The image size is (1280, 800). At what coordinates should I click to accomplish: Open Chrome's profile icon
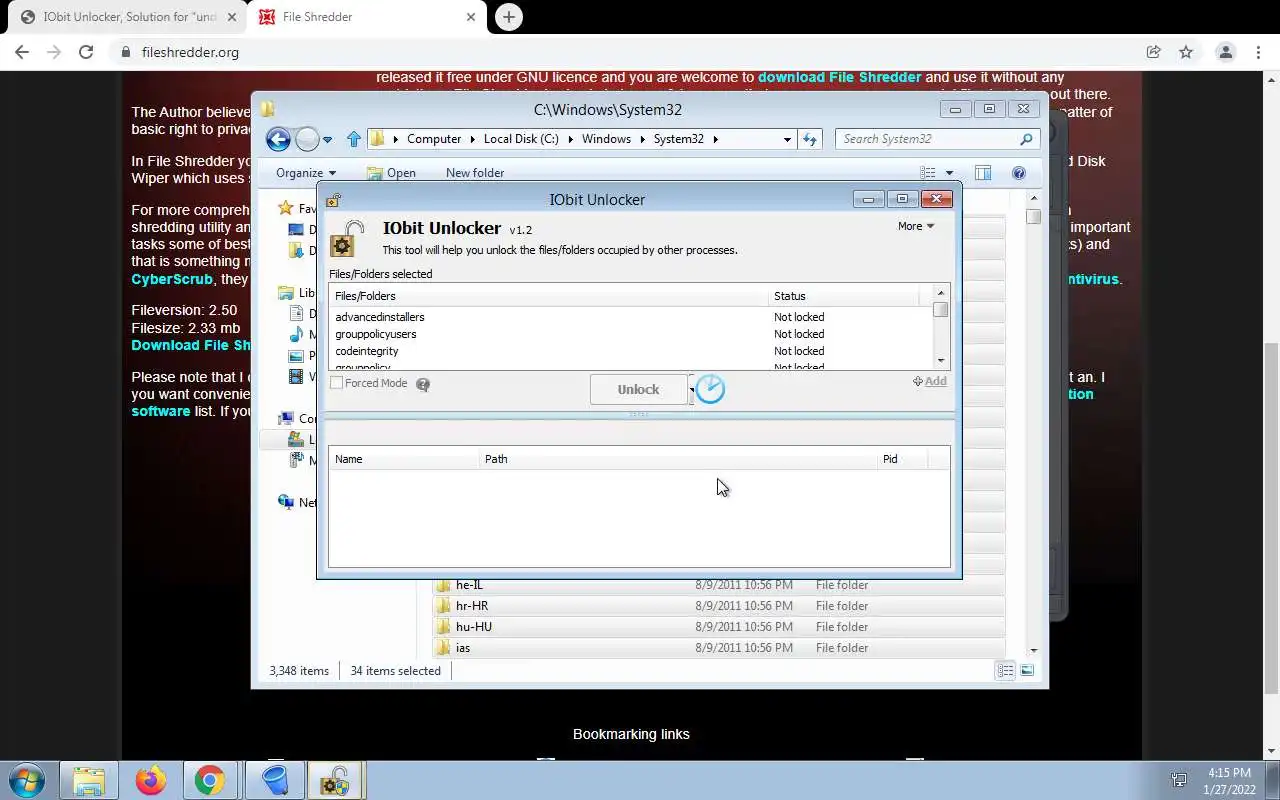[x=1225, y=52]
